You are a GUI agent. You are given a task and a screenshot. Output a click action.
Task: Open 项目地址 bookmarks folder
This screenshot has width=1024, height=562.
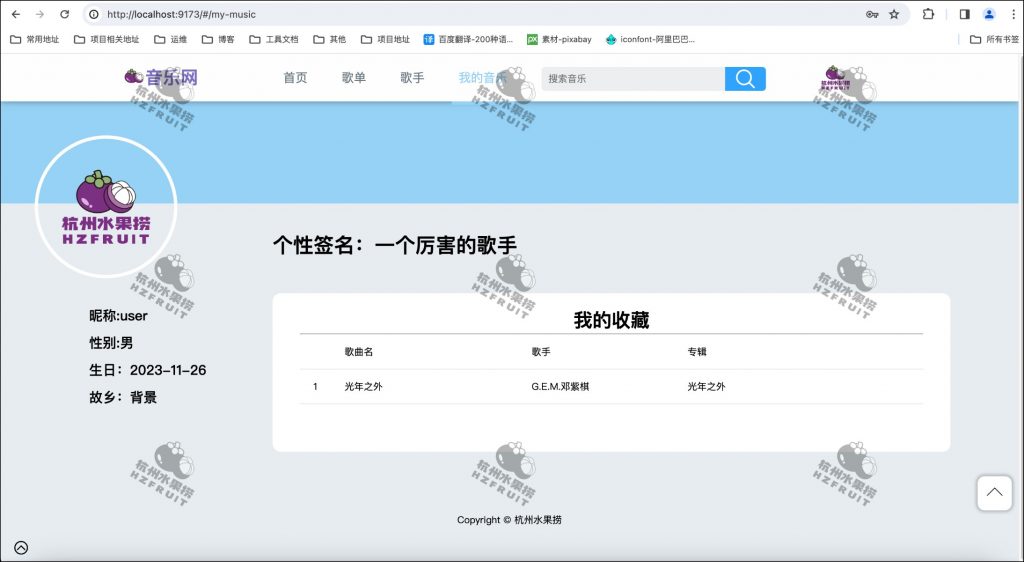(x=385, y=39)
